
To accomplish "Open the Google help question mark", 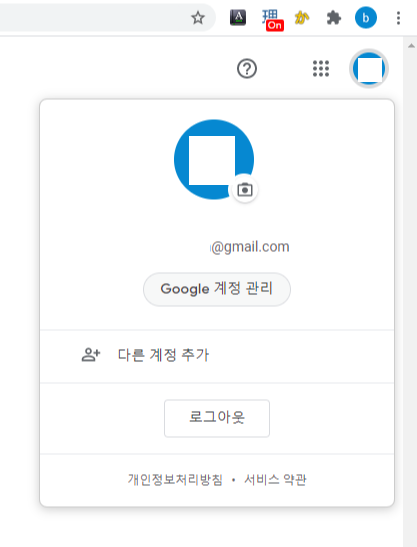I will tap(247, 68).
